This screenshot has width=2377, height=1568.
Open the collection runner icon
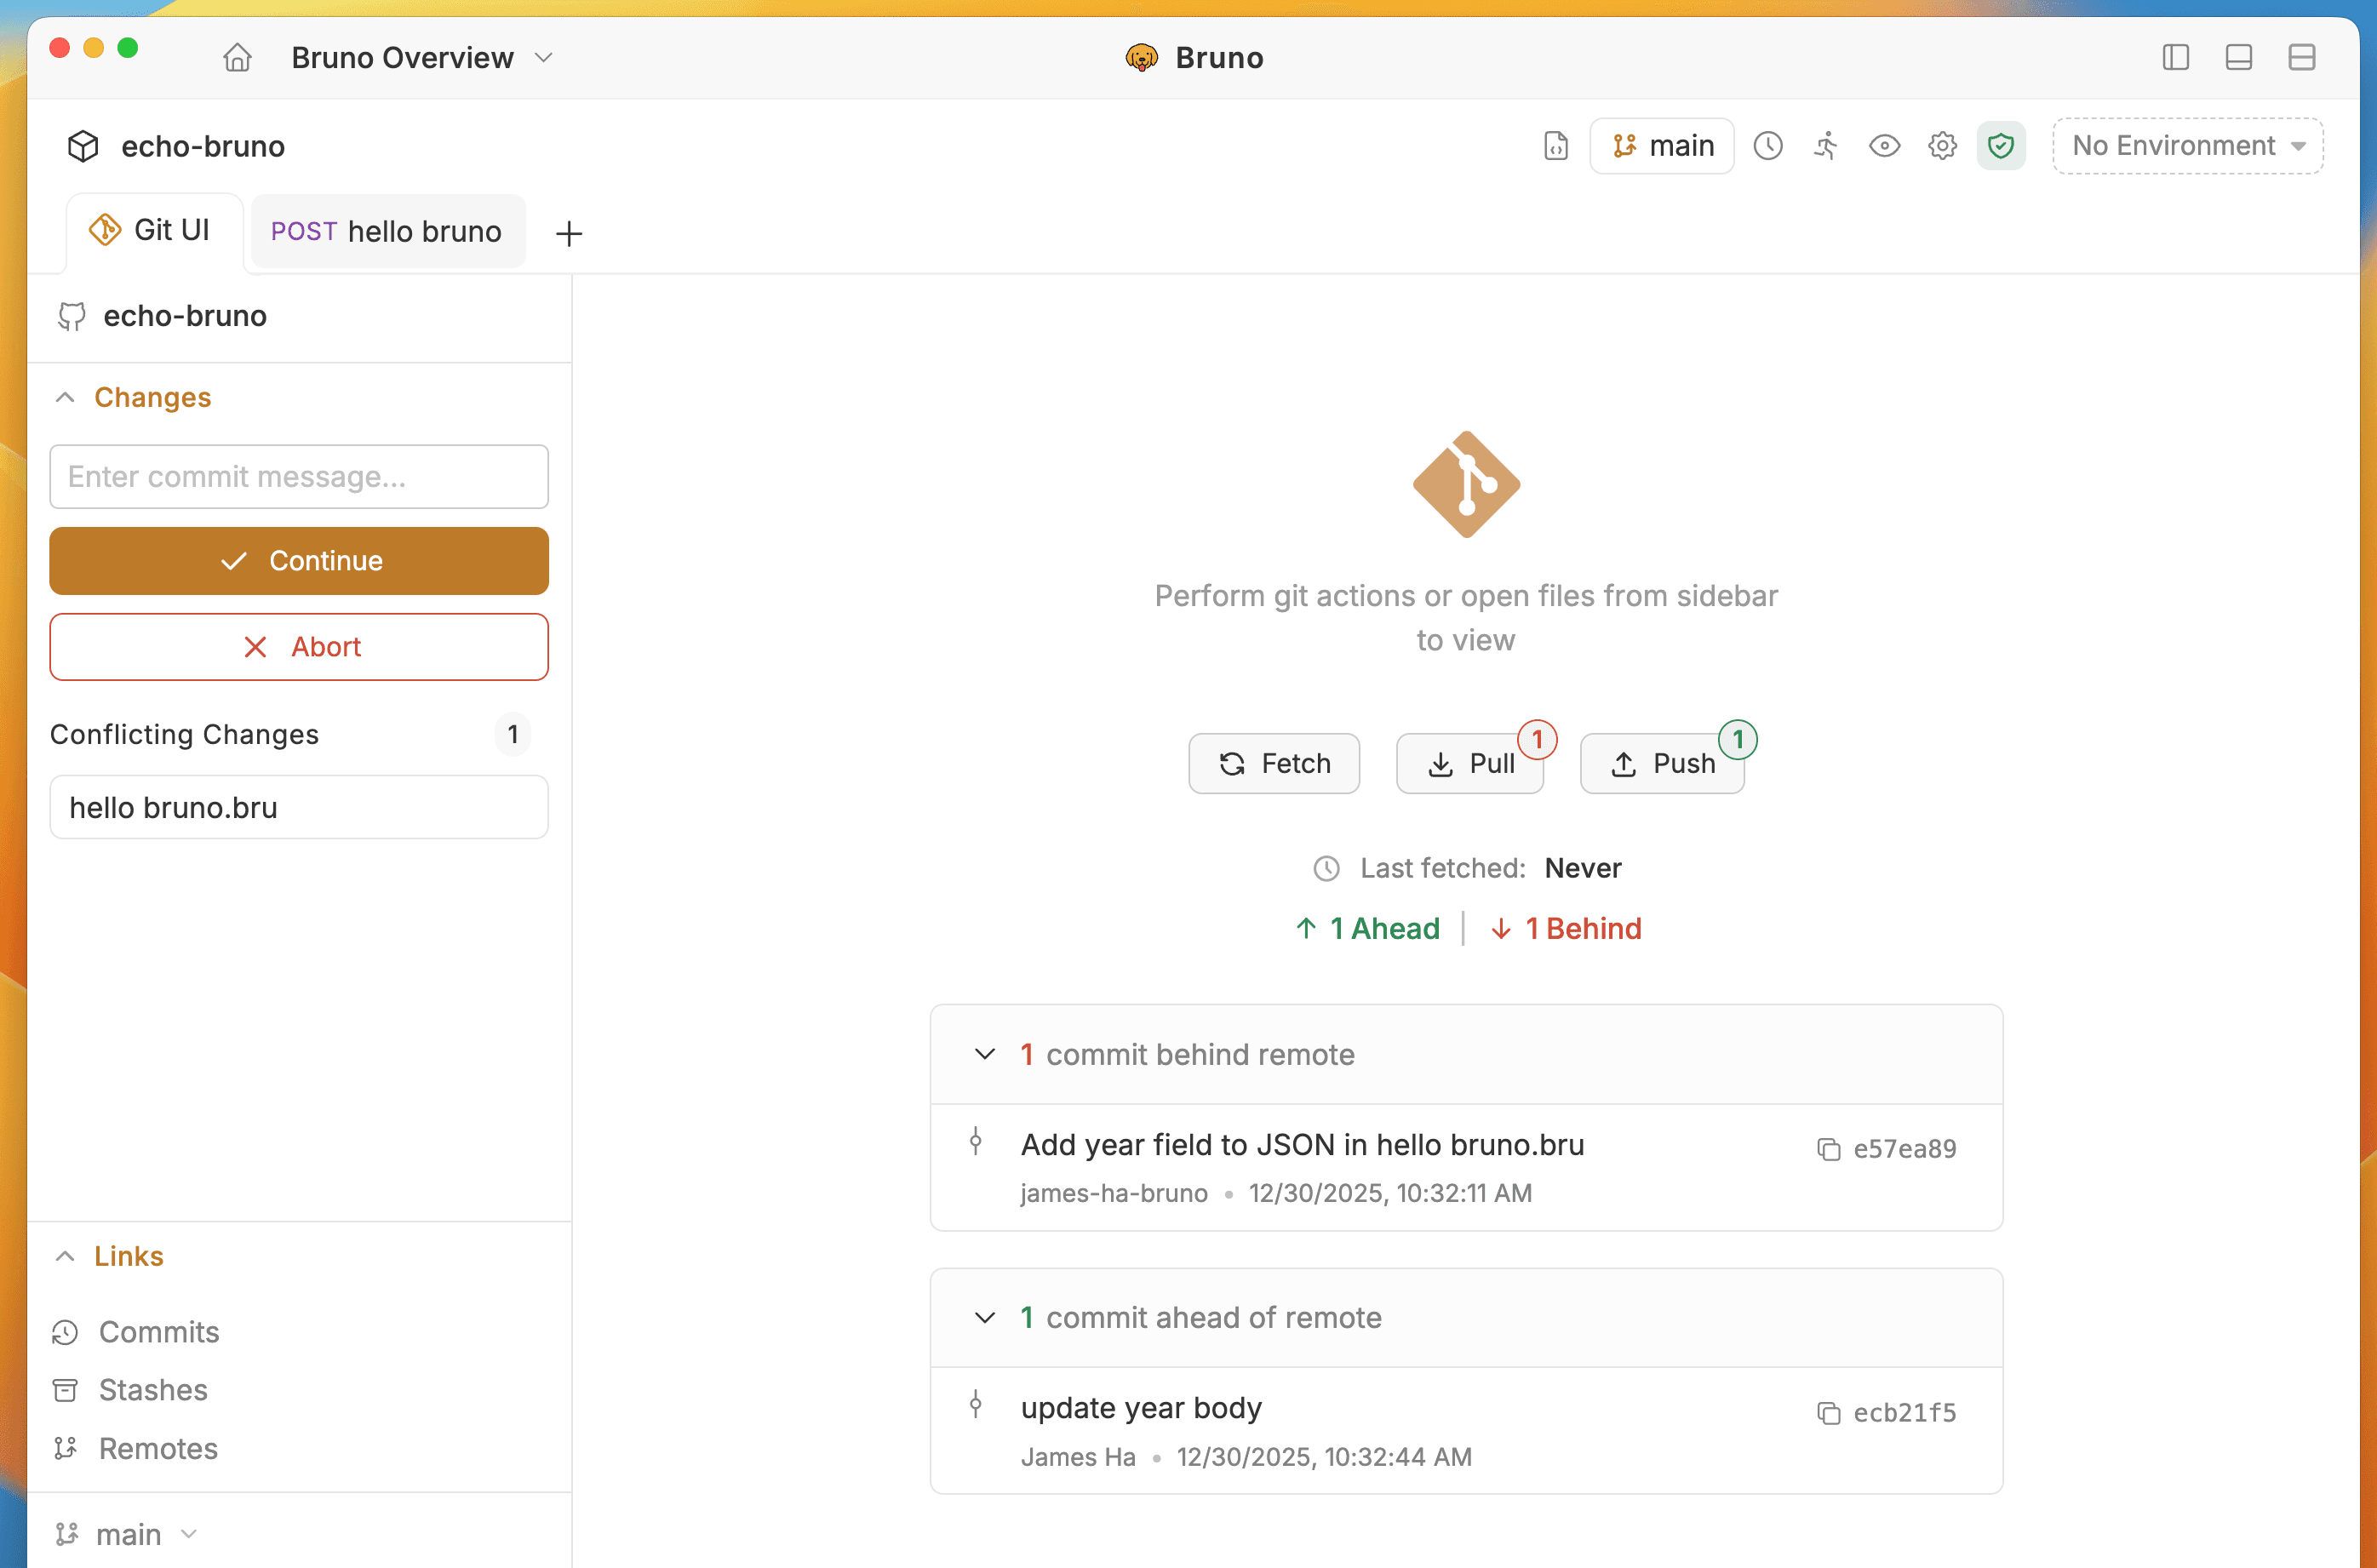click(x=1825, y=146)
